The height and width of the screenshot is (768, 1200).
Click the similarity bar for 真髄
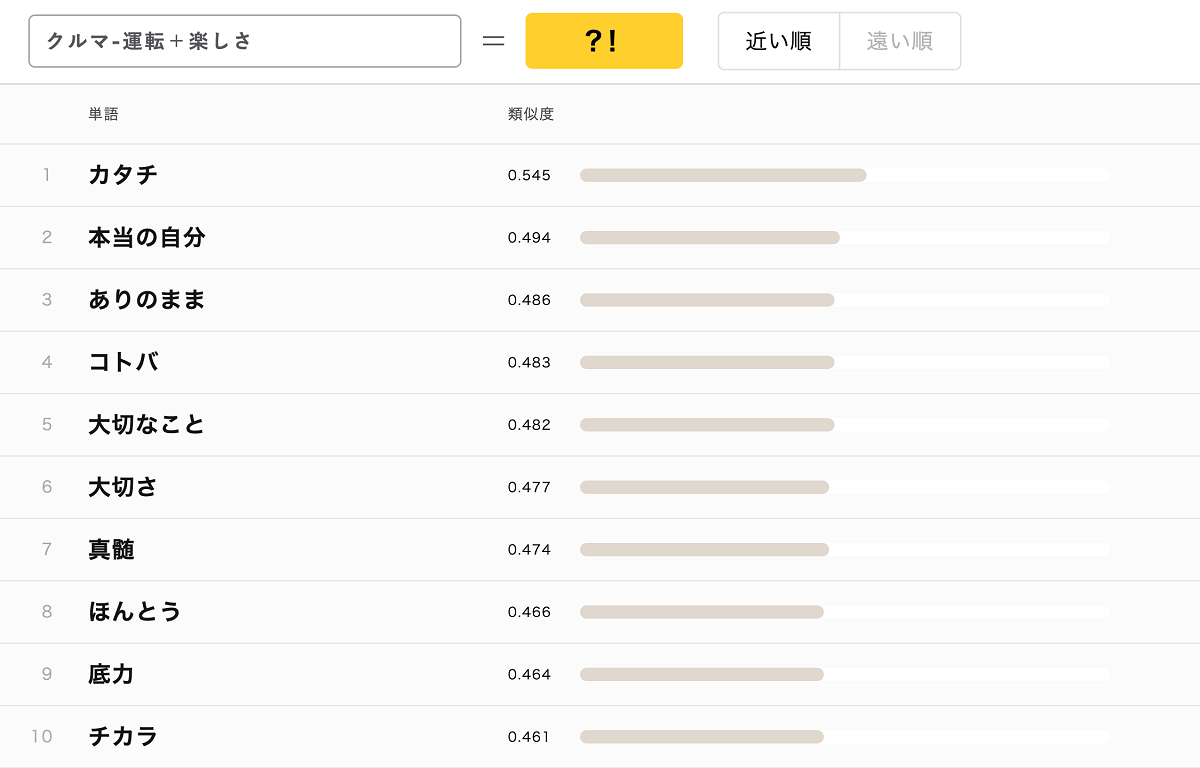coord(845,549)
